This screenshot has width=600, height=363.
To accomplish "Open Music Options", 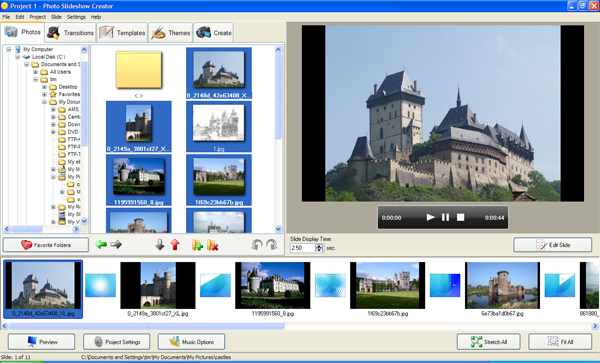I will click(x=191, y=342).
